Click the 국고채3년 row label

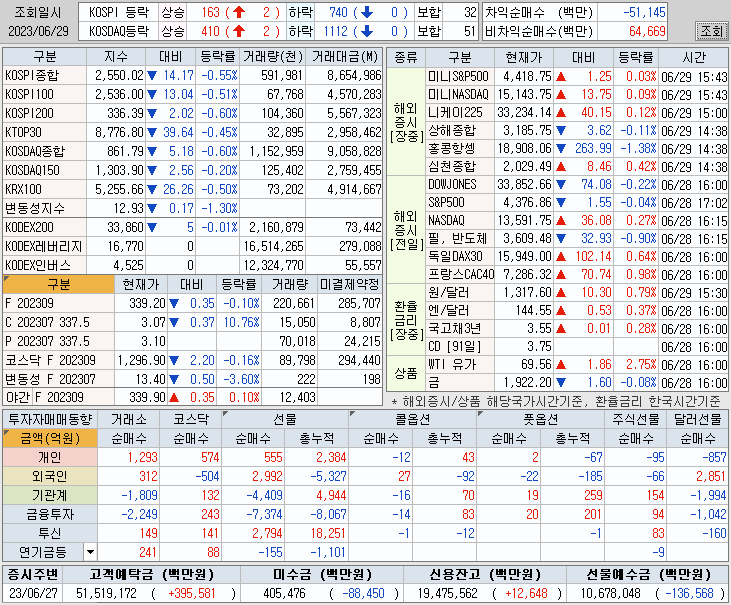coord(460,329)
